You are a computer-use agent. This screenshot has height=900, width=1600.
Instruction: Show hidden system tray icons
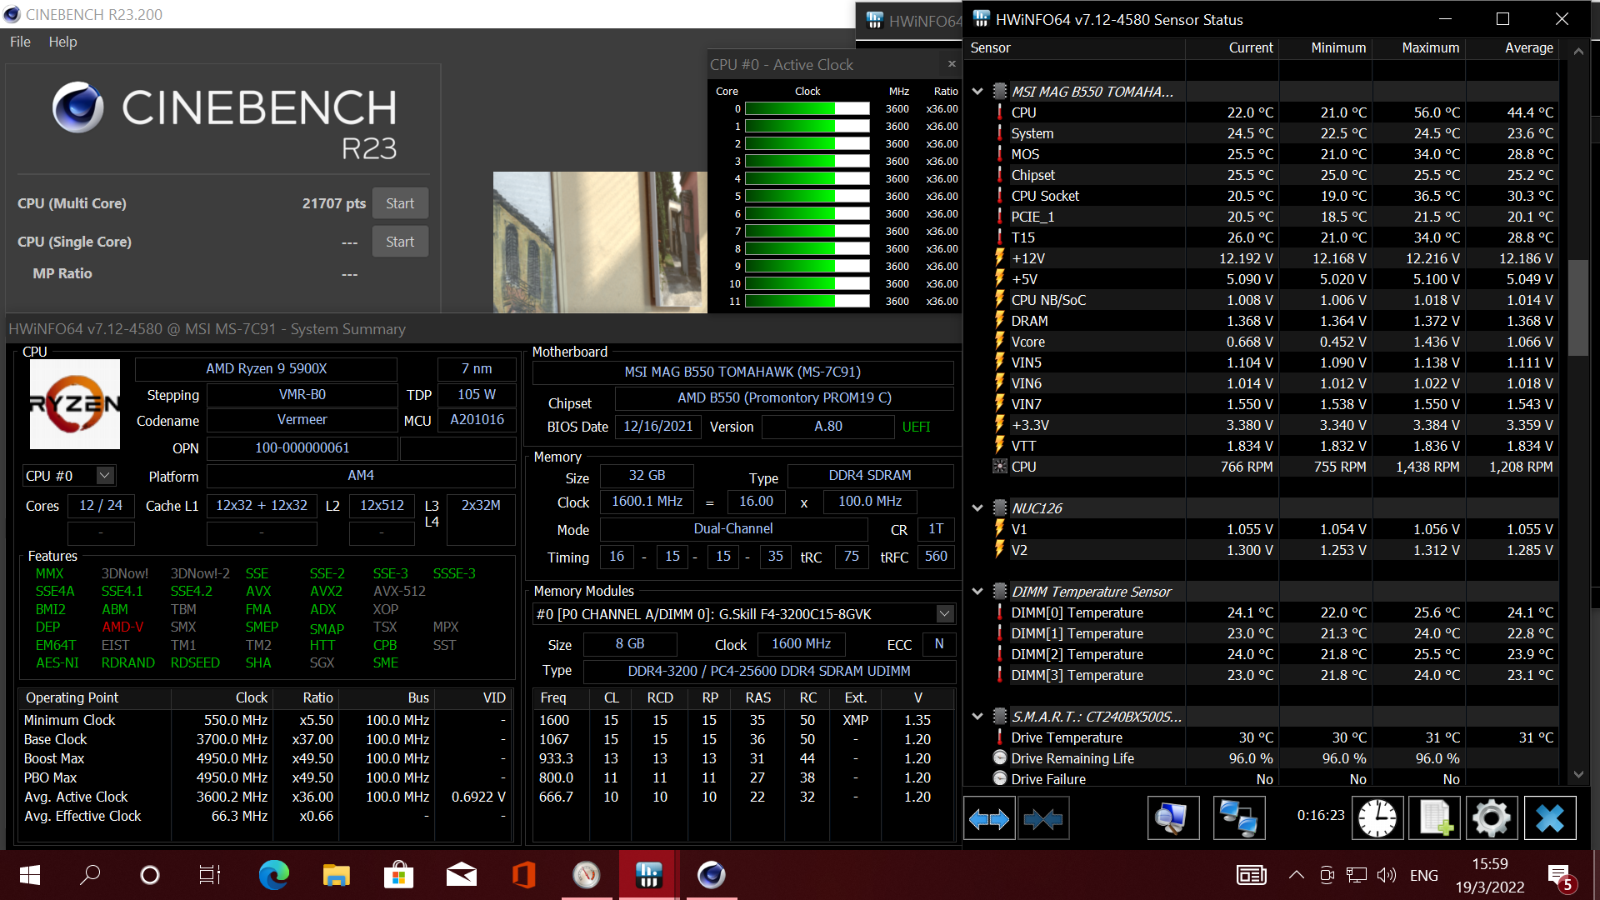(x=1296, y=875)
